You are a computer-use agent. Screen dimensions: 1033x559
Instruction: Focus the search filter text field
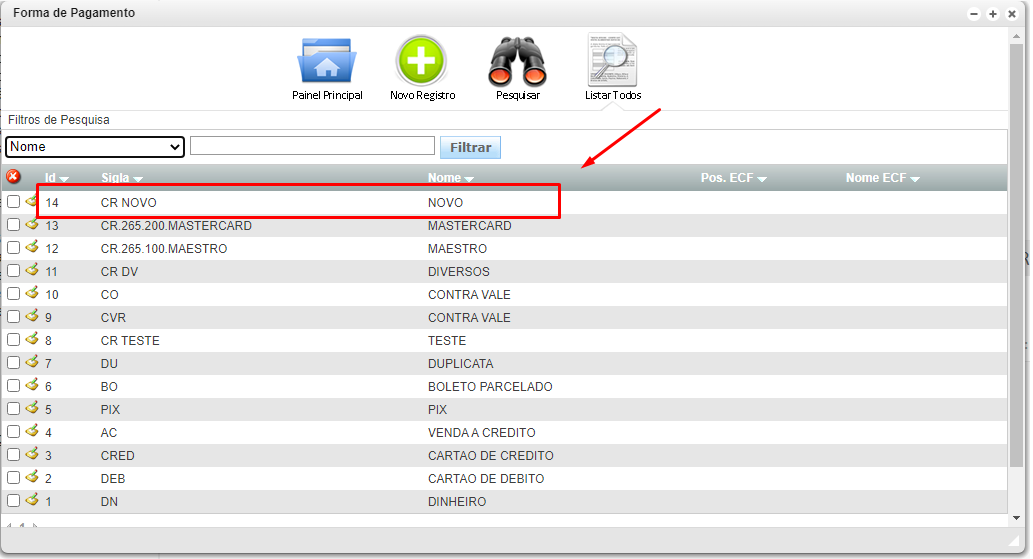[x=312, y=146]
